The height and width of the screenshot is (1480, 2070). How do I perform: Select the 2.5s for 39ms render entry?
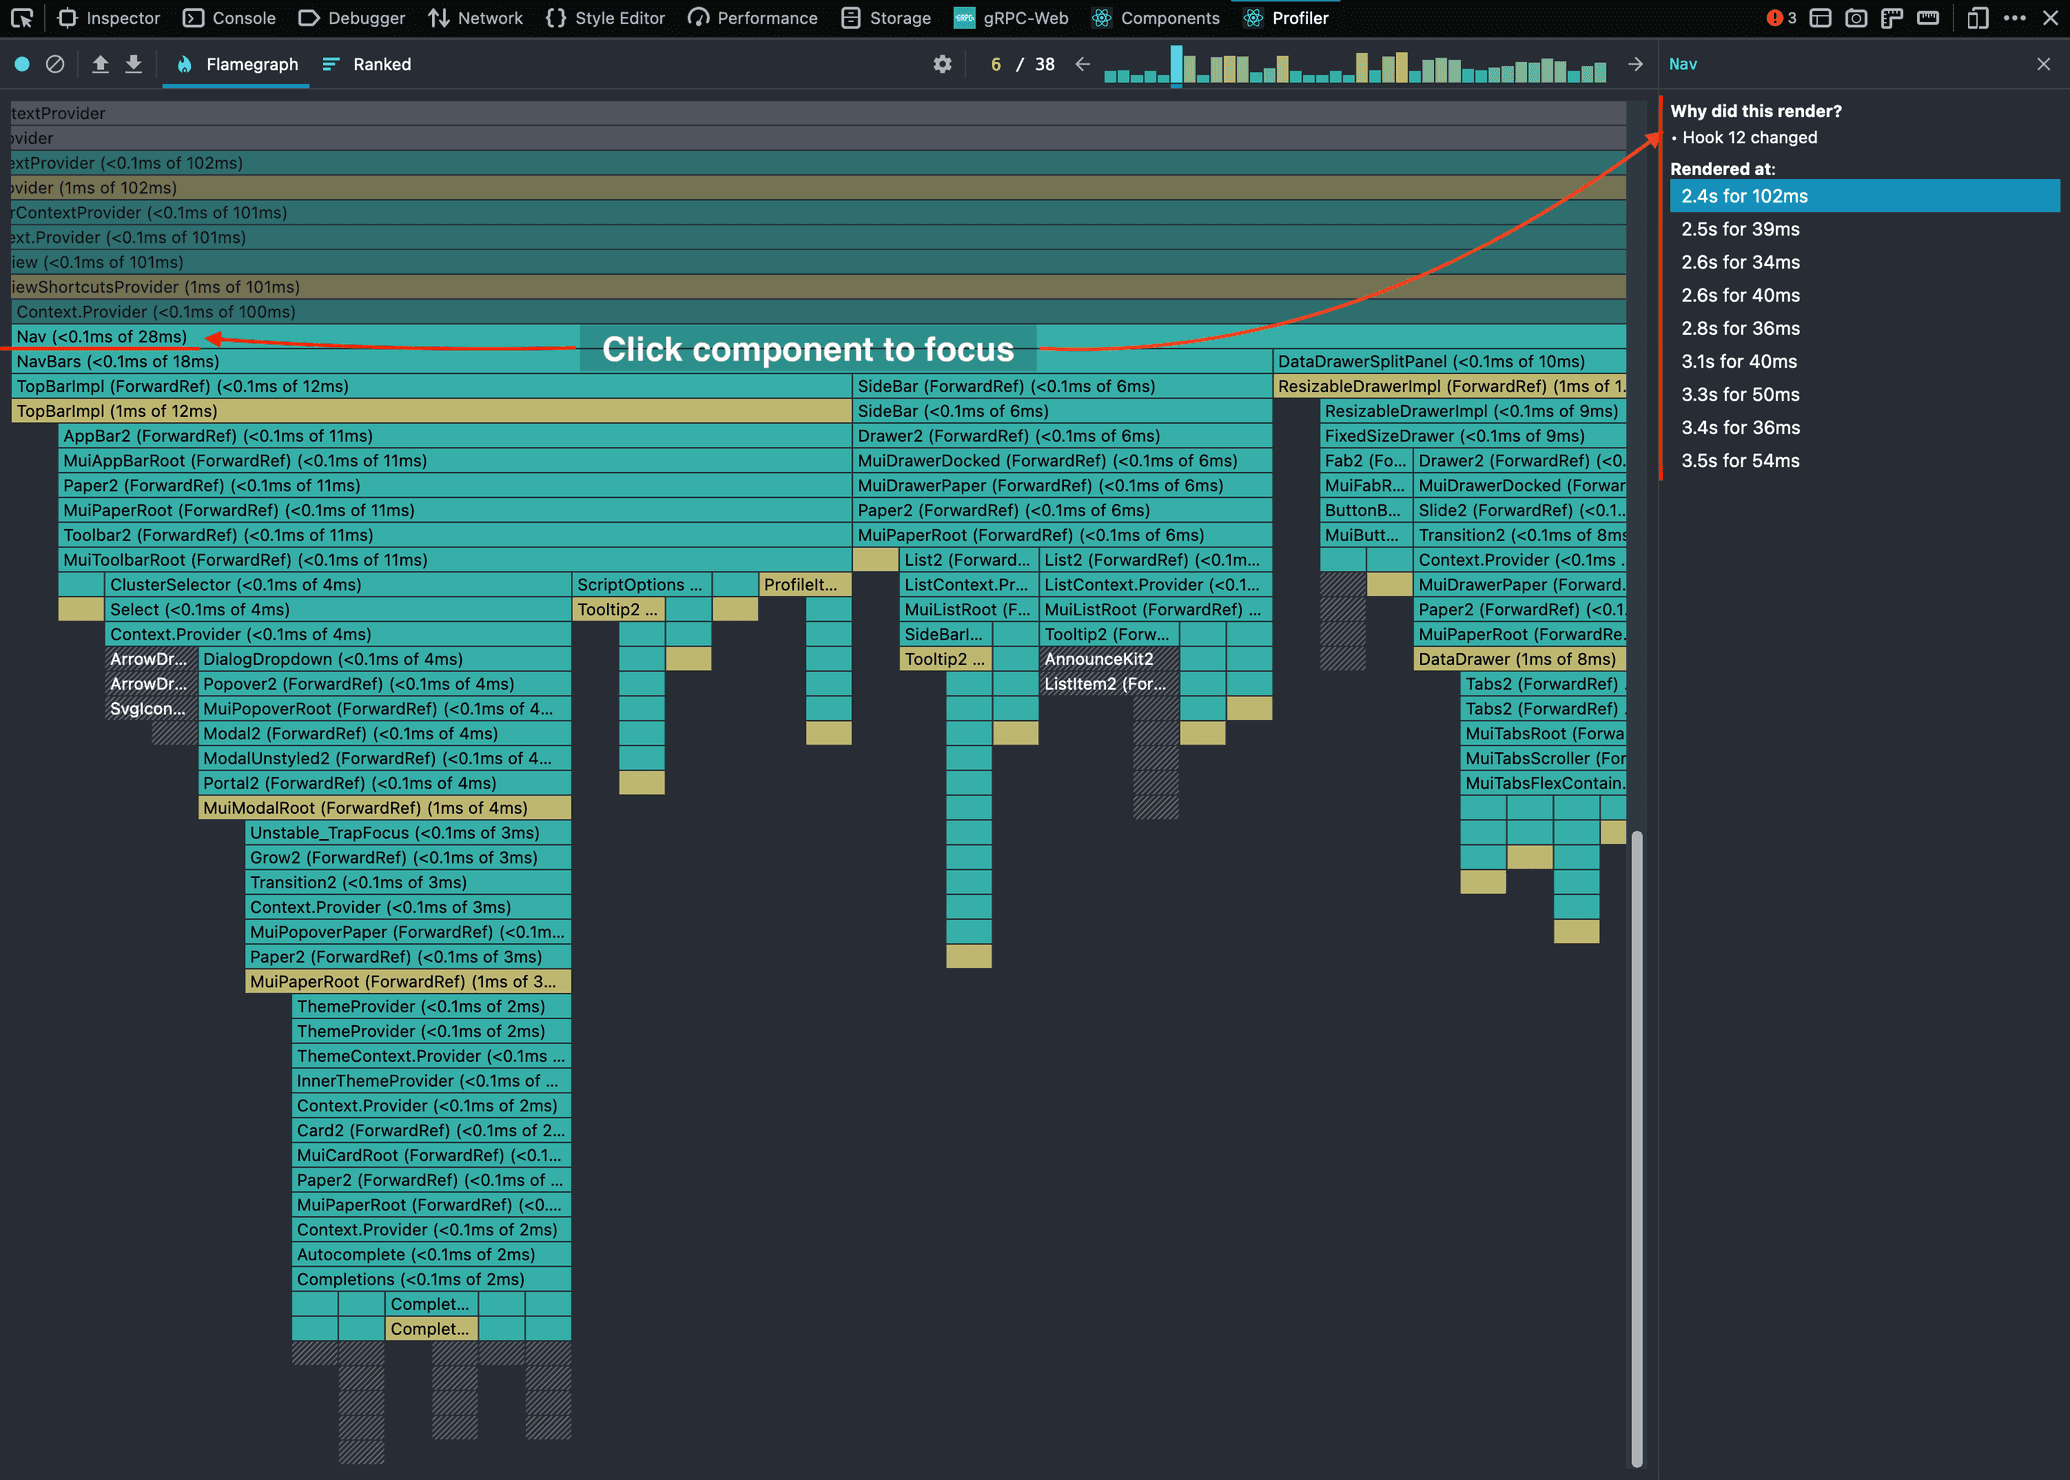pos(1740,229)
